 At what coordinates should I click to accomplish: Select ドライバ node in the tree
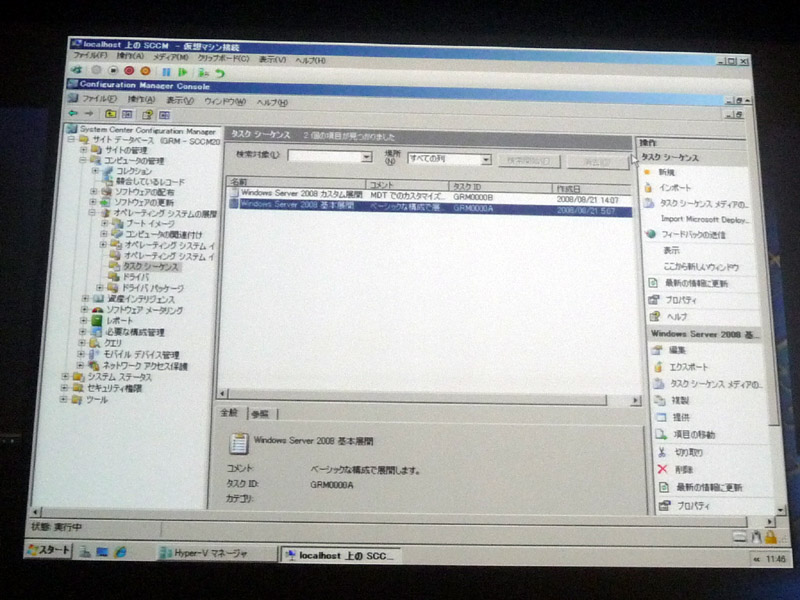136,277
